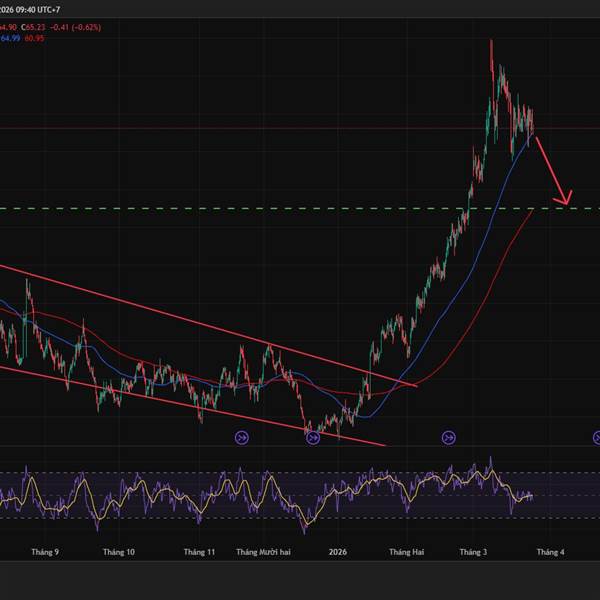The width and height of the screenshot is (600, 600).
Task: Select the green dashed horizontal line
Action: (300, 208)
